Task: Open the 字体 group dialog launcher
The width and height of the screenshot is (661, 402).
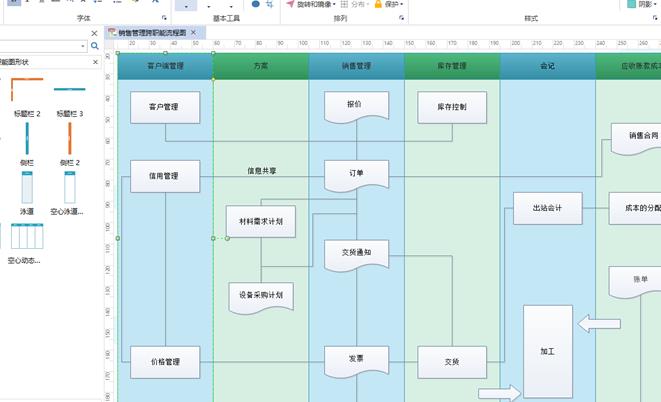Action: pyautogui.click(x=164, y=18)
